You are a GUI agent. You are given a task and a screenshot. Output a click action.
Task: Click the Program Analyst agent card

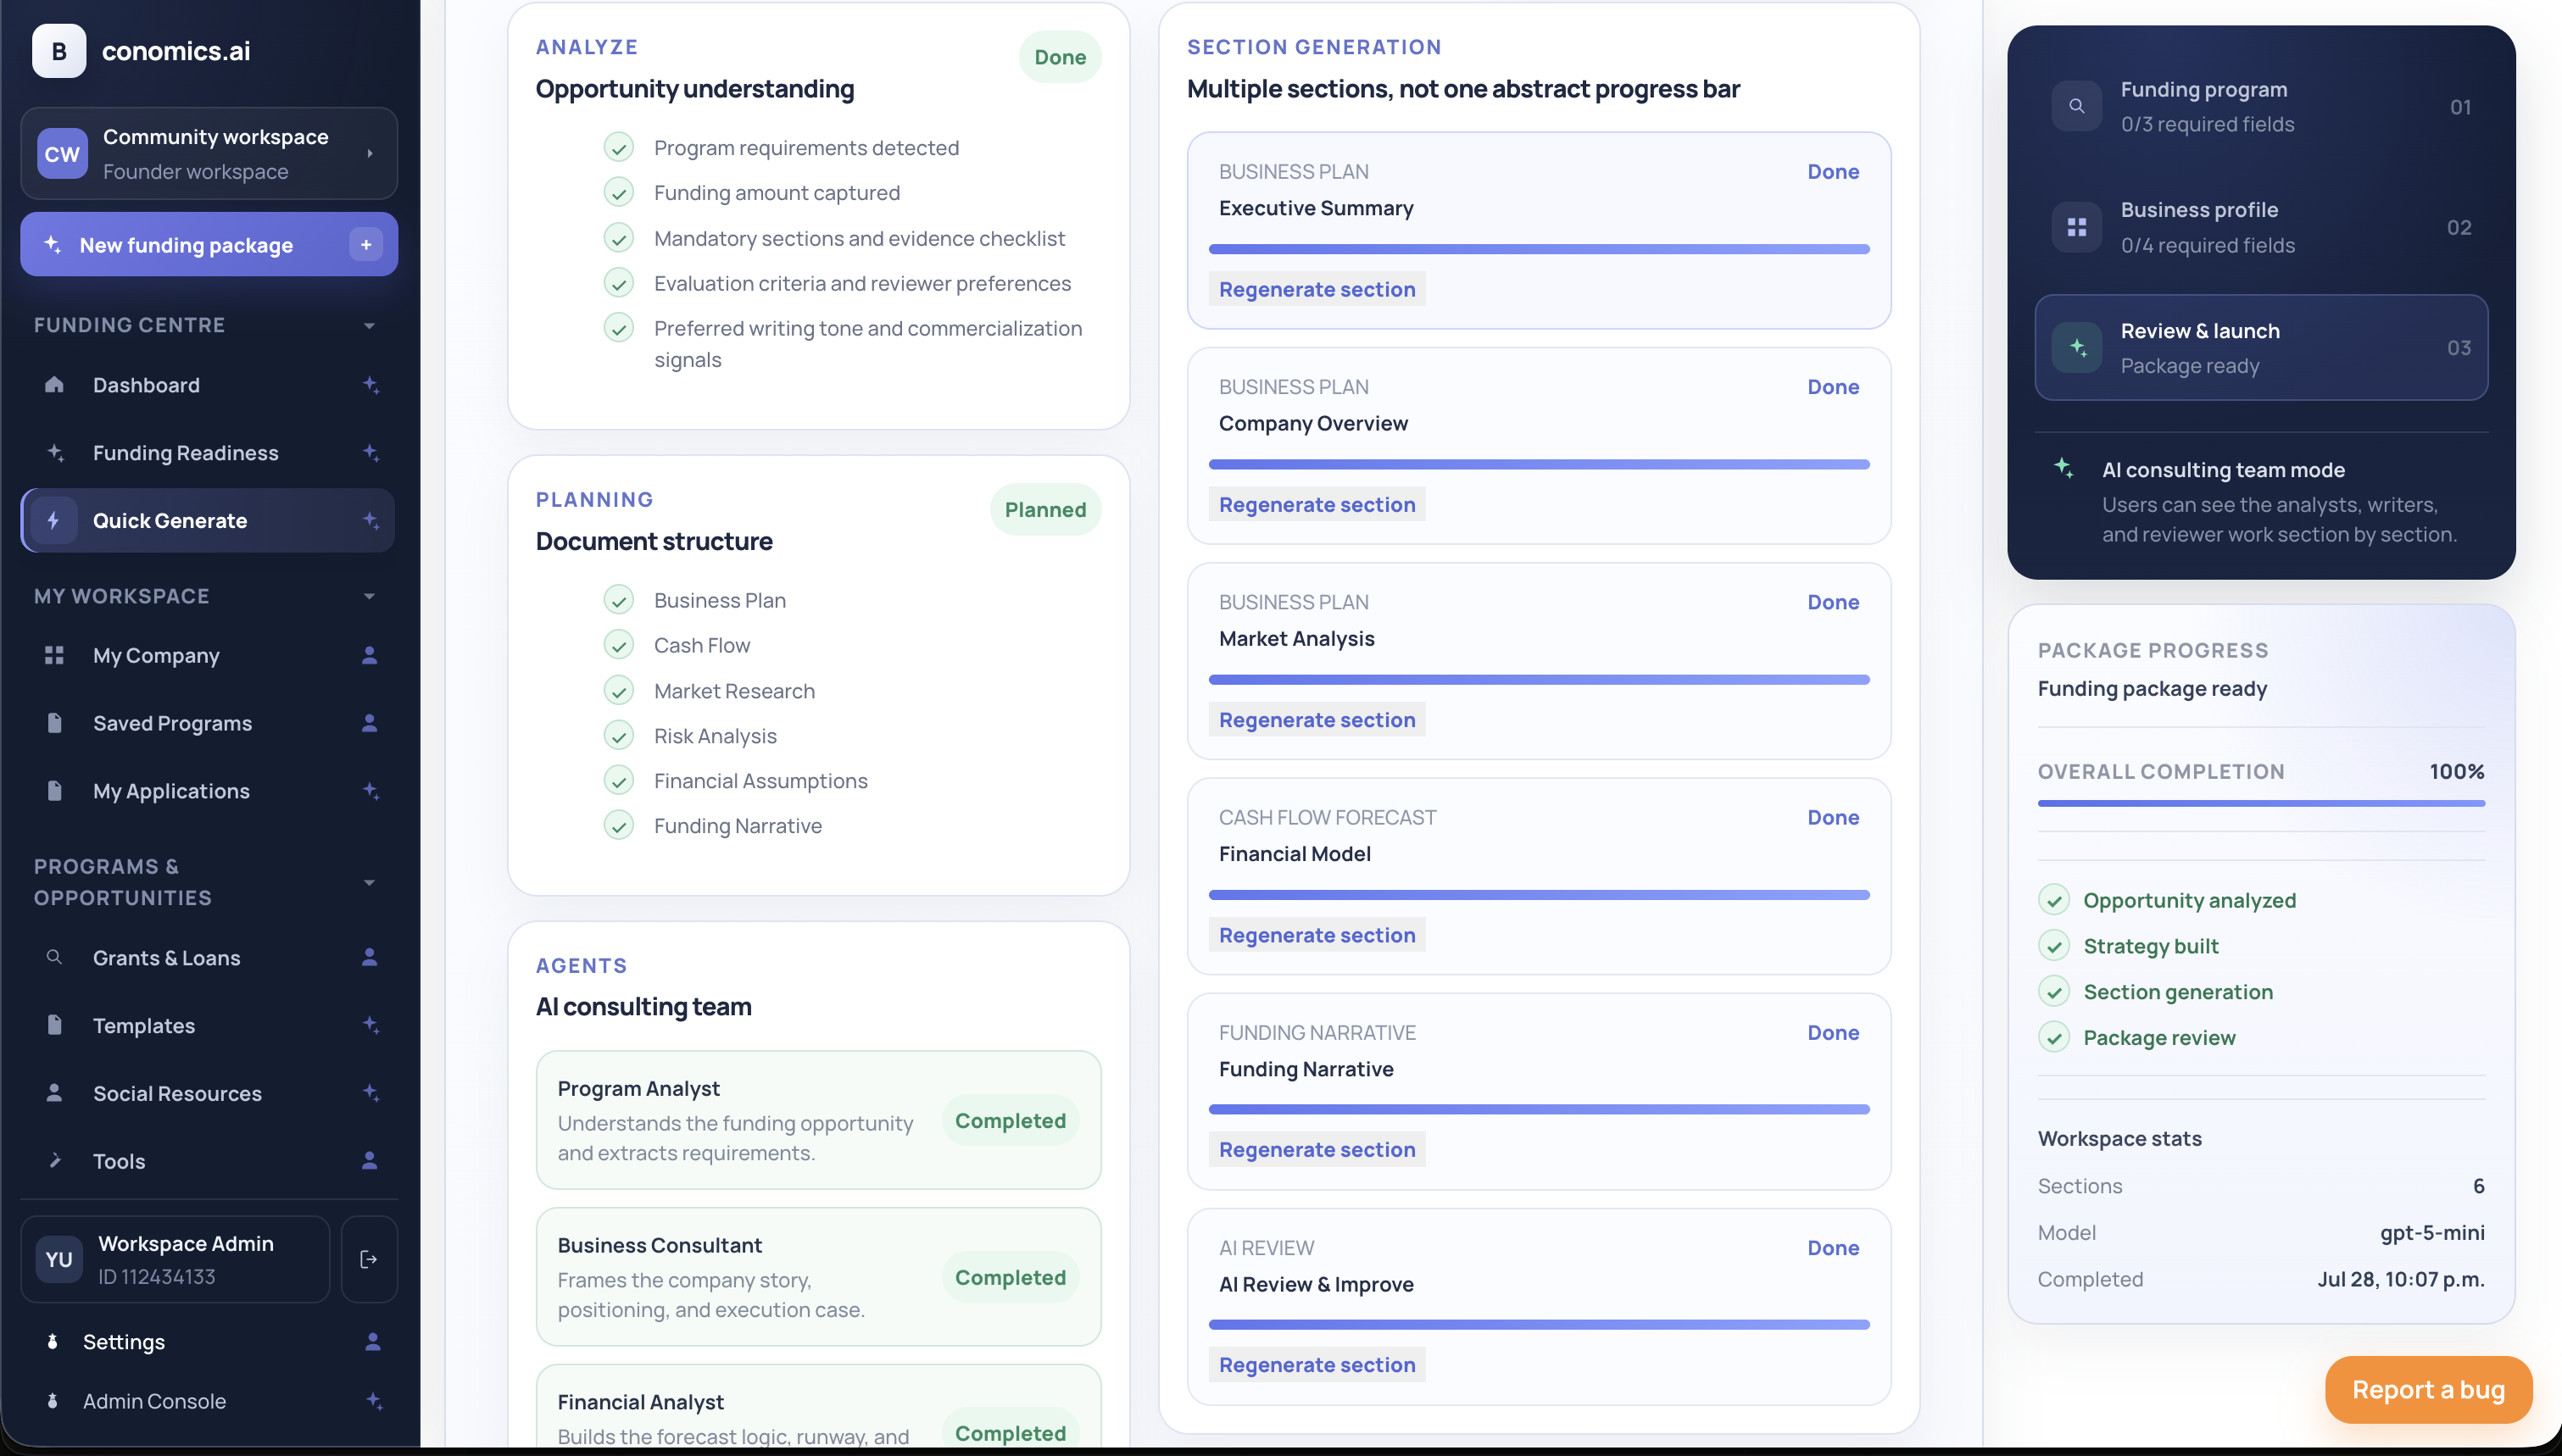818,1120
